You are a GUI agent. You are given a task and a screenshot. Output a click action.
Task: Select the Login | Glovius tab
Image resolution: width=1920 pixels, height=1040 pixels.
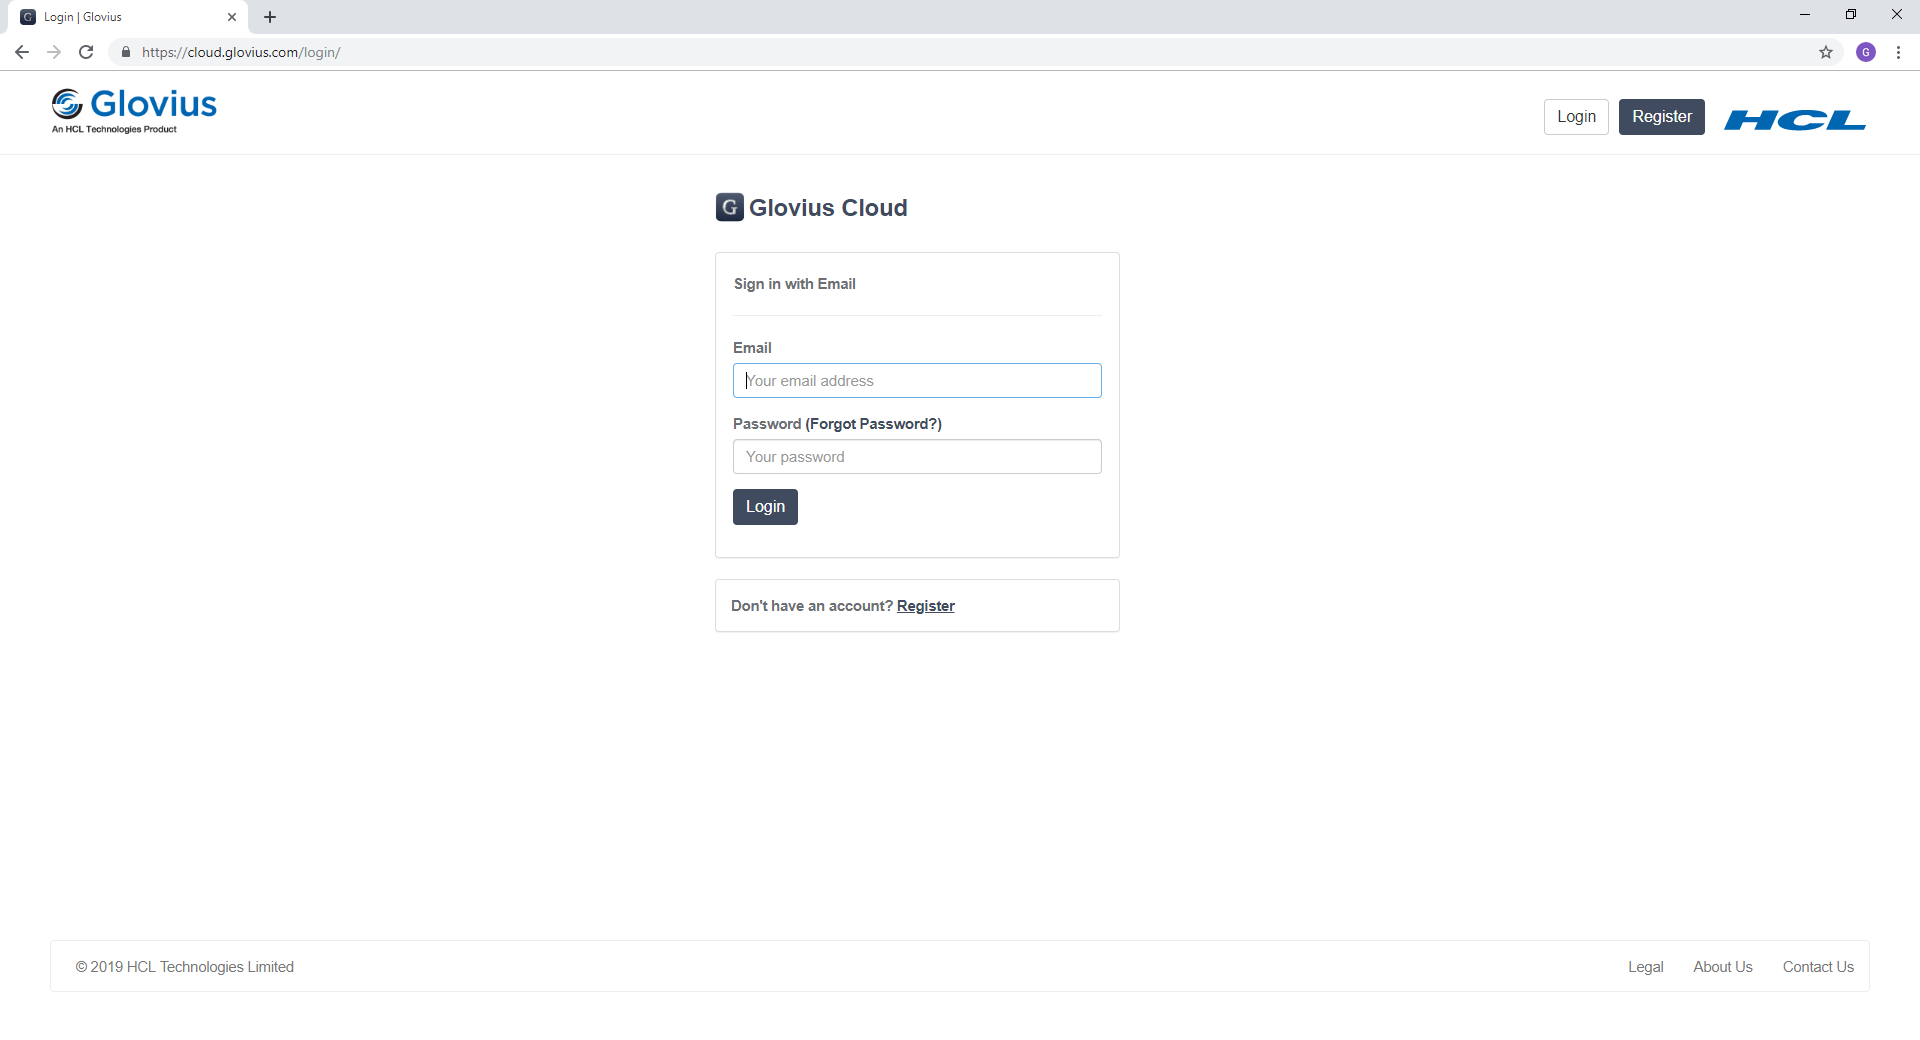(128, 17)
